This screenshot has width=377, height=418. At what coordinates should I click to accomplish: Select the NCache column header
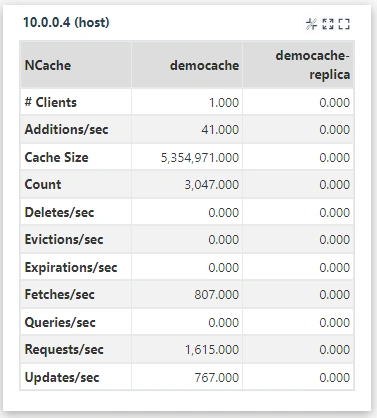tap(48, 65)
